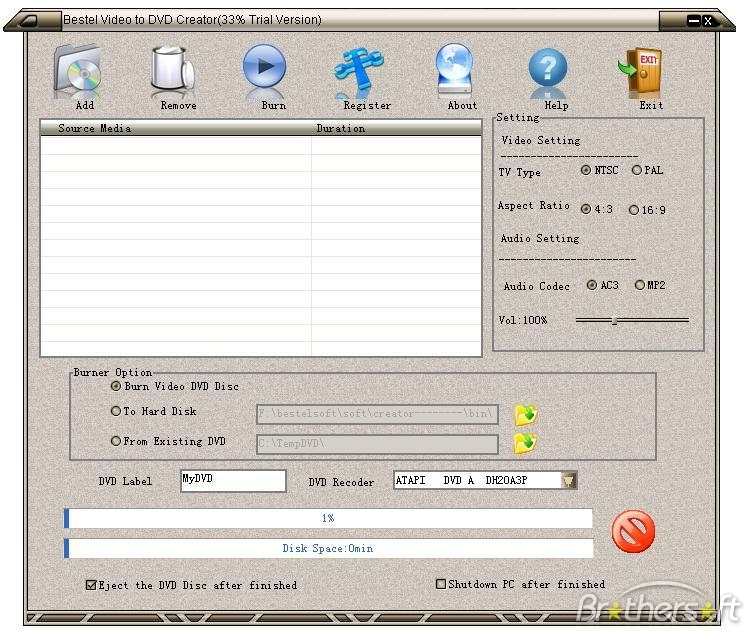This screenshot has width=745, height=640.
Task: Open the Register wrench icon
Action: point(359,69)
